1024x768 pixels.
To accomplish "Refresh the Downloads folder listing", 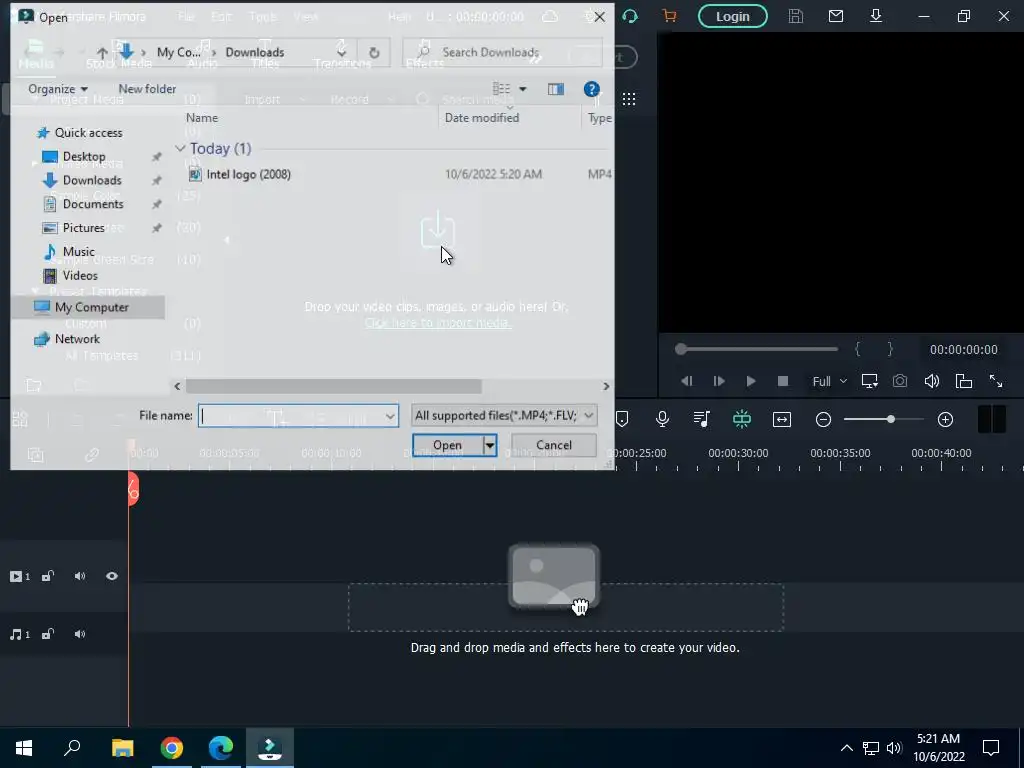I will click(374, 52).
